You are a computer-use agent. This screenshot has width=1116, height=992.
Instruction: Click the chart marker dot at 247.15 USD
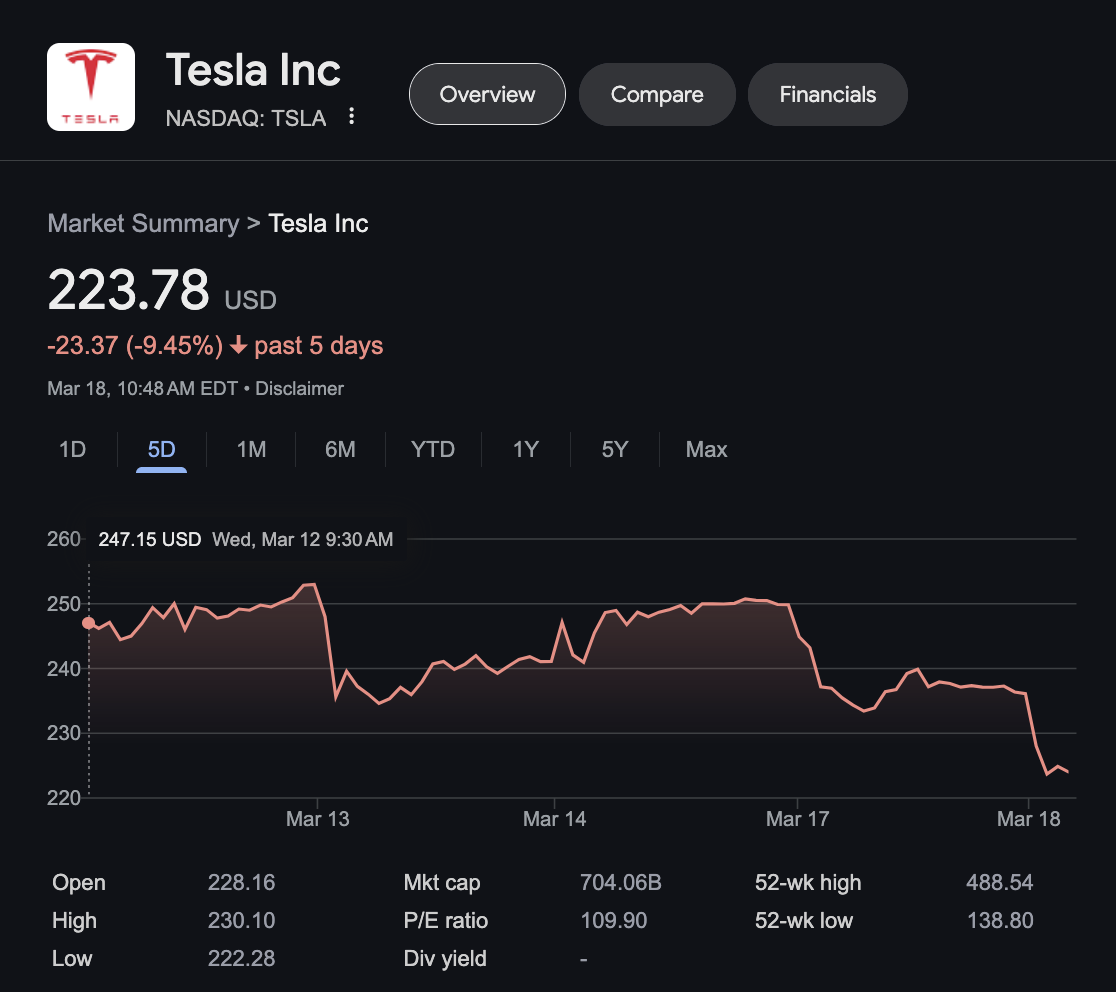(88, 623)
